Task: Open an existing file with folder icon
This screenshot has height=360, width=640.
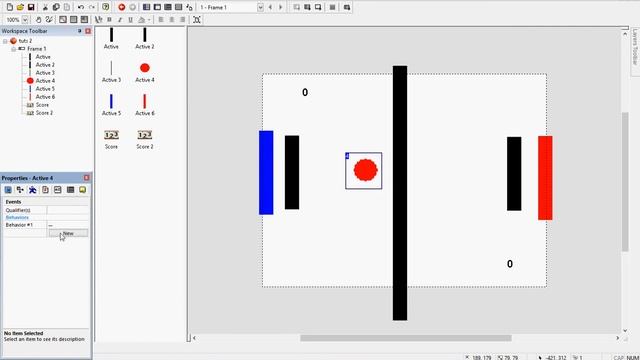Action: click(20, 7)
